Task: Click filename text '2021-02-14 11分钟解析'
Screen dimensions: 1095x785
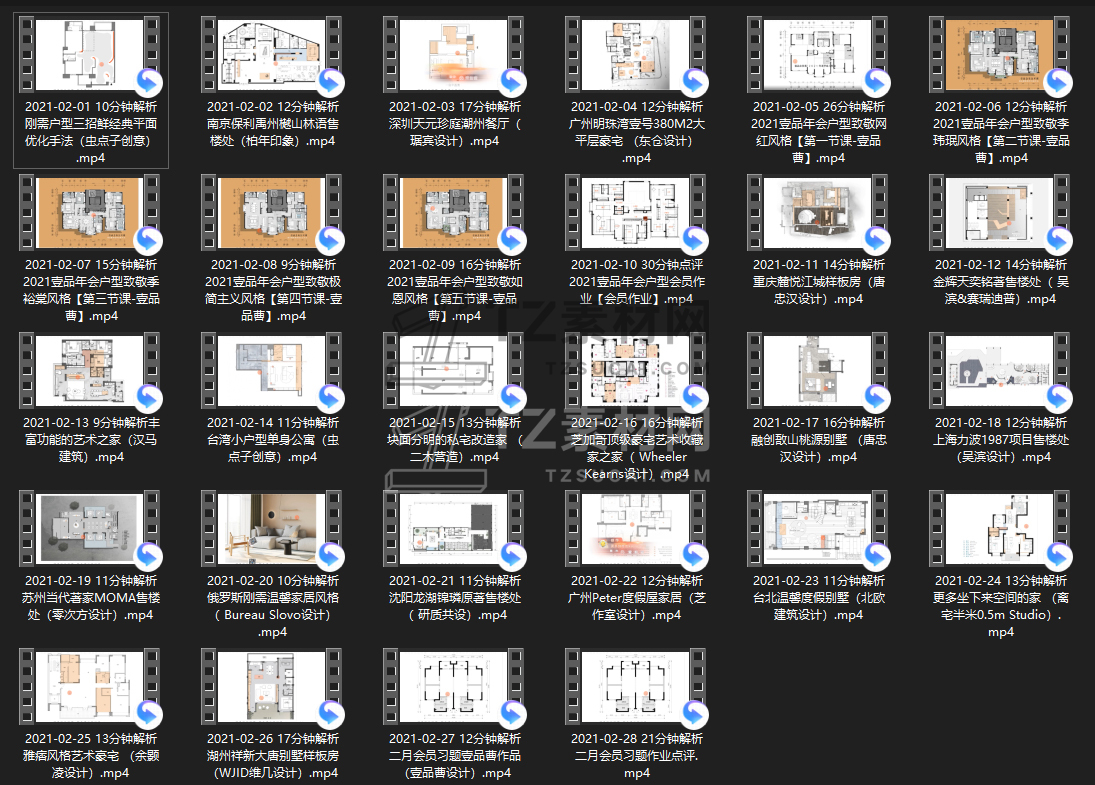Action: pos(273,423)
